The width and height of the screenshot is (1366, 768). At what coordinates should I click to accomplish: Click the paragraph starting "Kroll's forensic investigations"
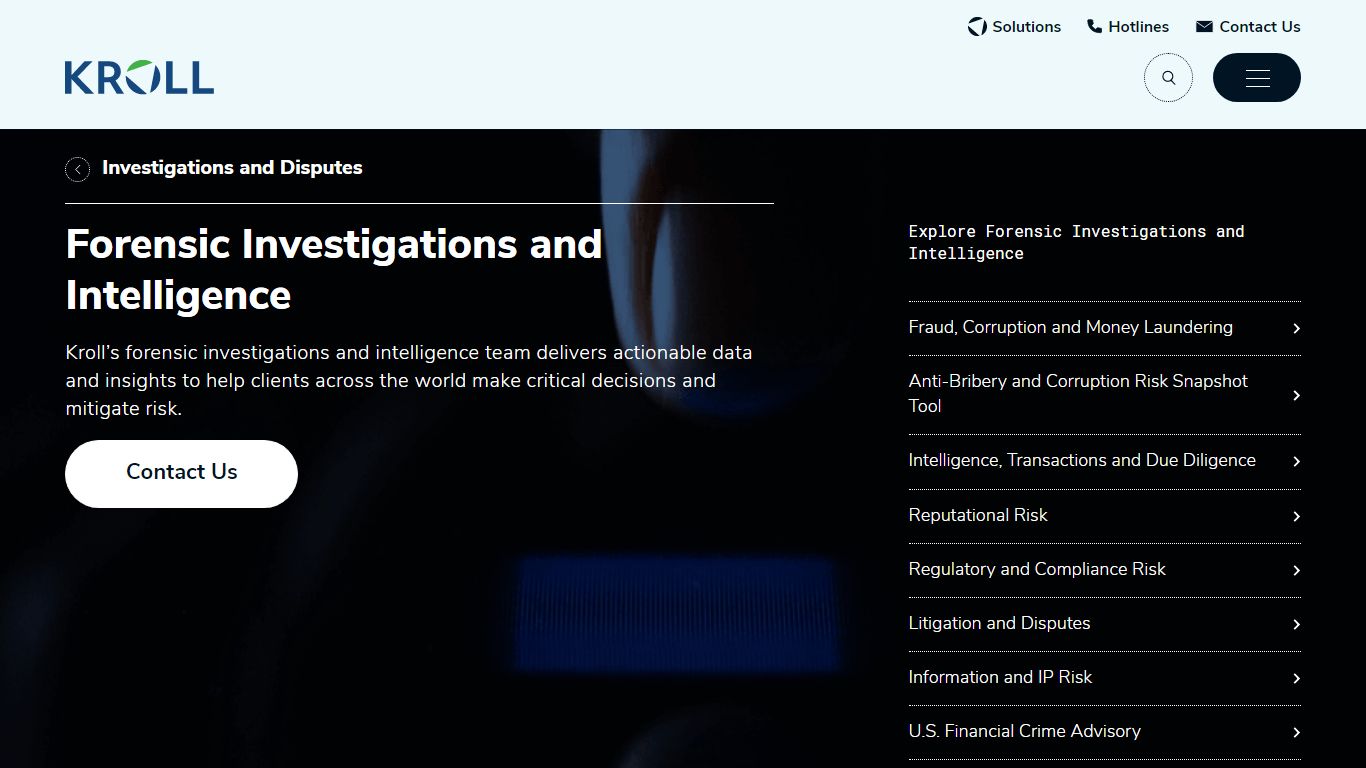409,381
